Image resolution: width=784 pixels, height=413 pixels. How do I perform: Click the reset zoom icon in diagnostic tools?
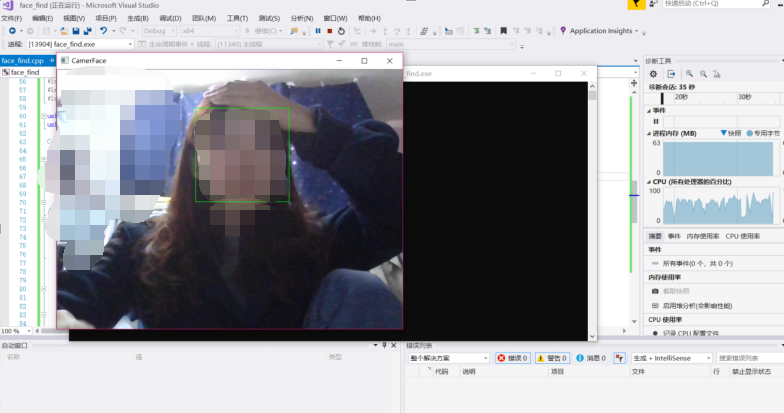[717, 74]
